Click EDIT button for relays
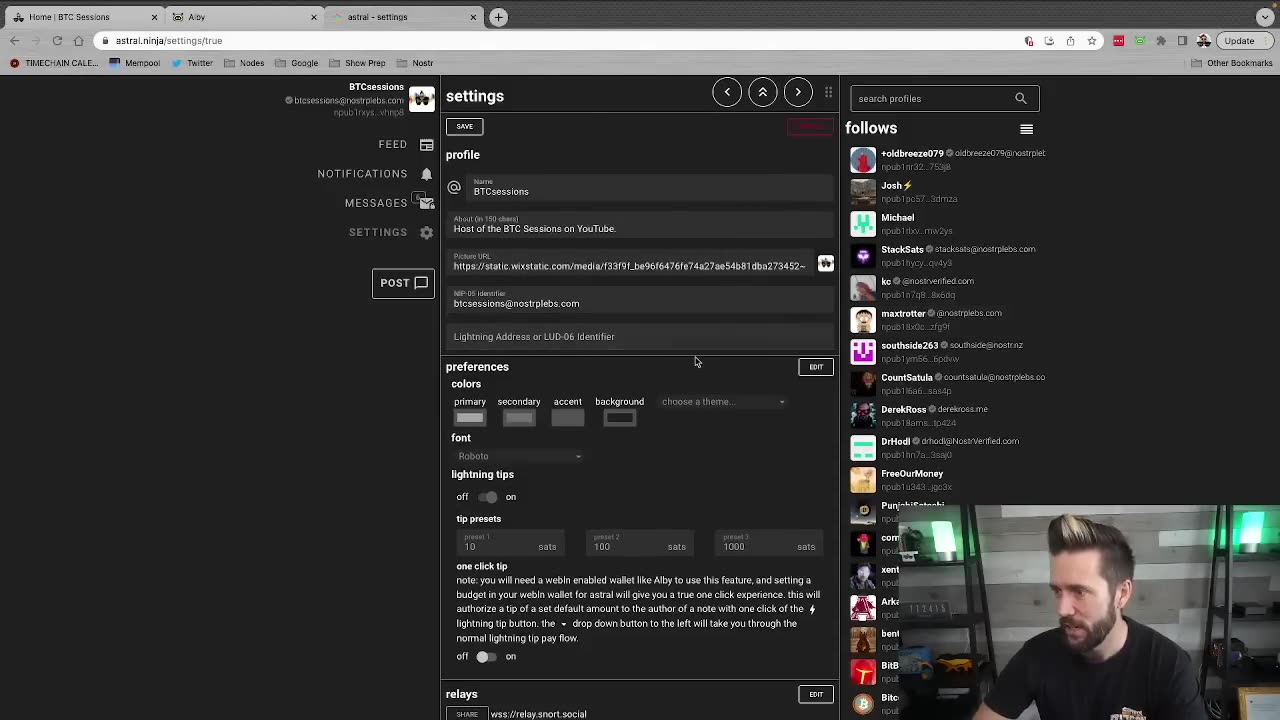Screen dimensions: 1280x720 816,694
